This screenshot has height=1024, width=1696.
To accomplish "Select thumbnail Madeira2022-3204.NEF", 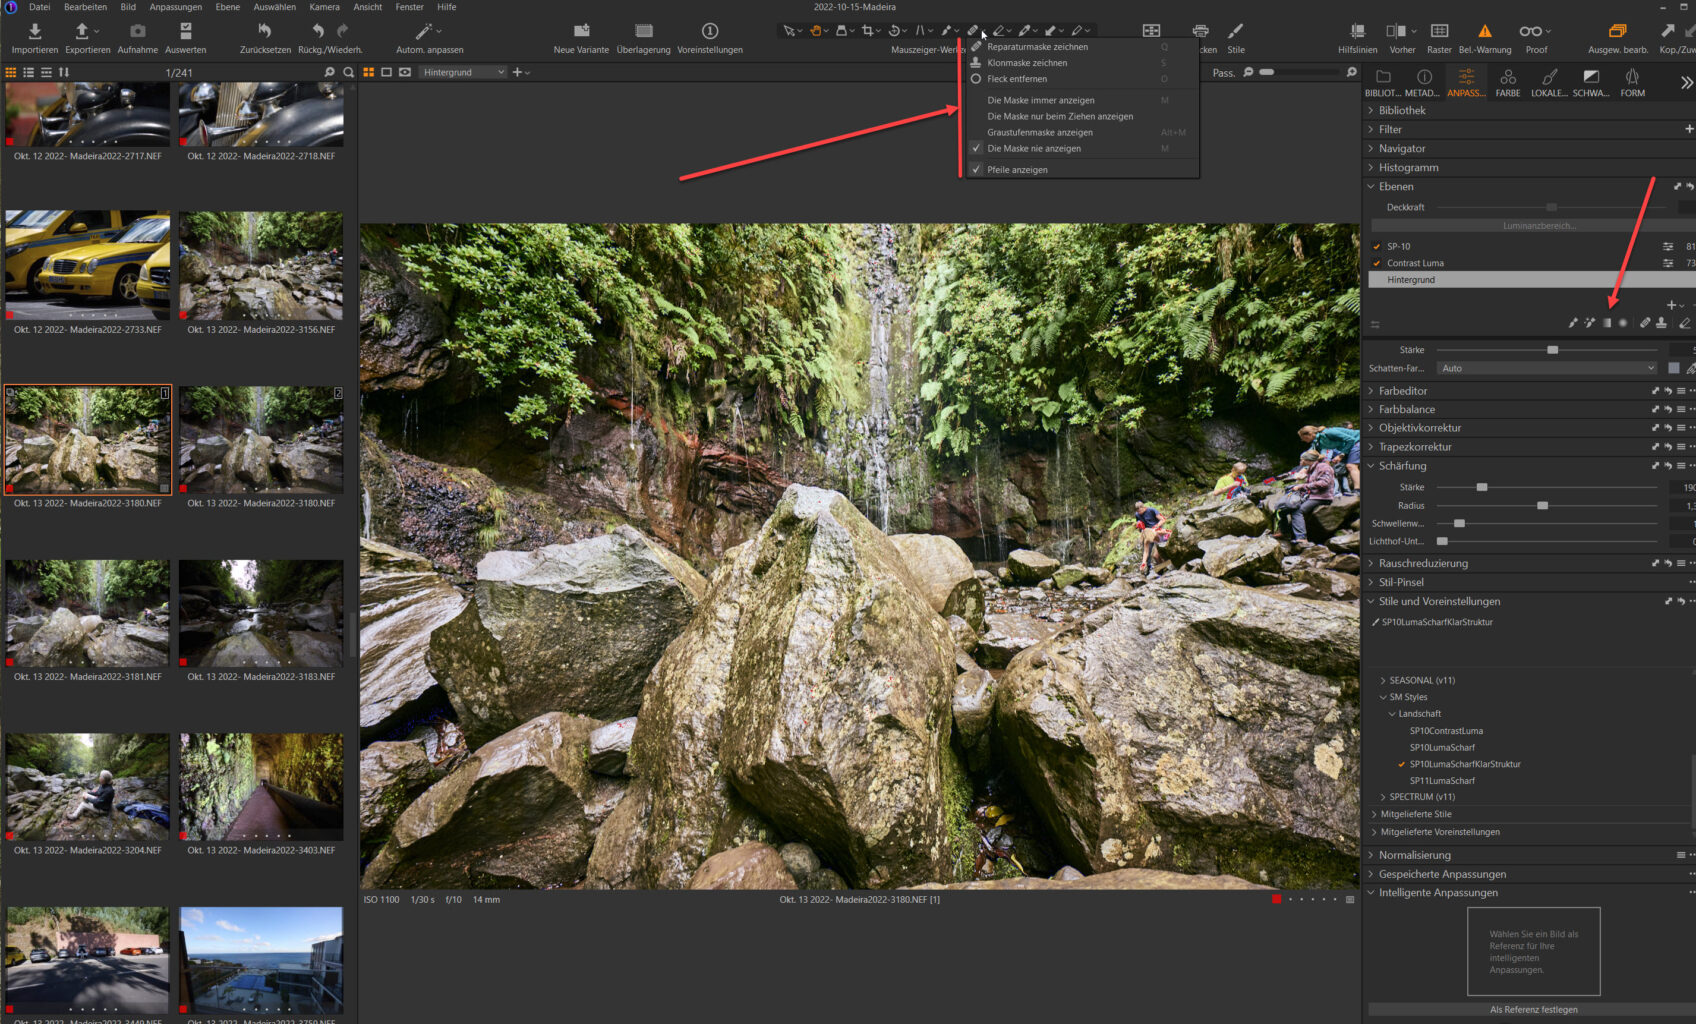I will pyautogui.click(x=88, y=786).
